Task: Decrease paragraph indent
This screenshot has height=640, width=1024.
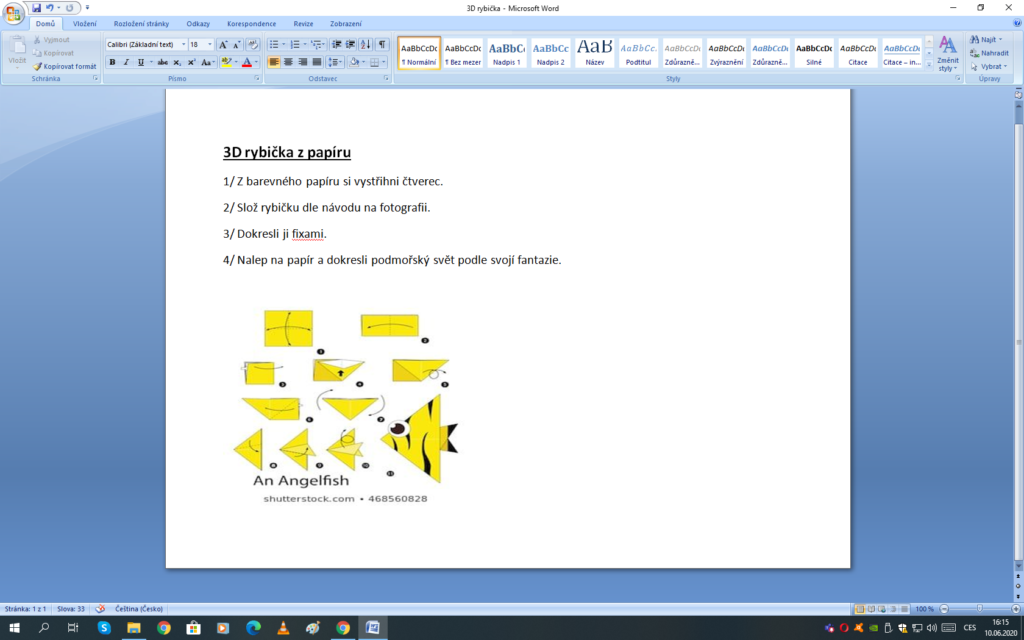Action: pyautogui.click(x=337, y=44)
